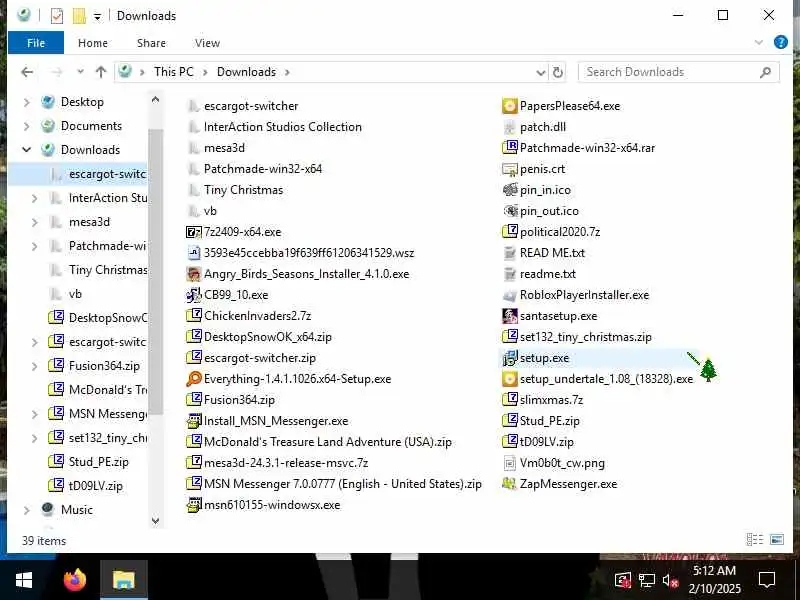800x600 pixels.
Task: Select the pin_in.ico icon
Action: (509, 190)
